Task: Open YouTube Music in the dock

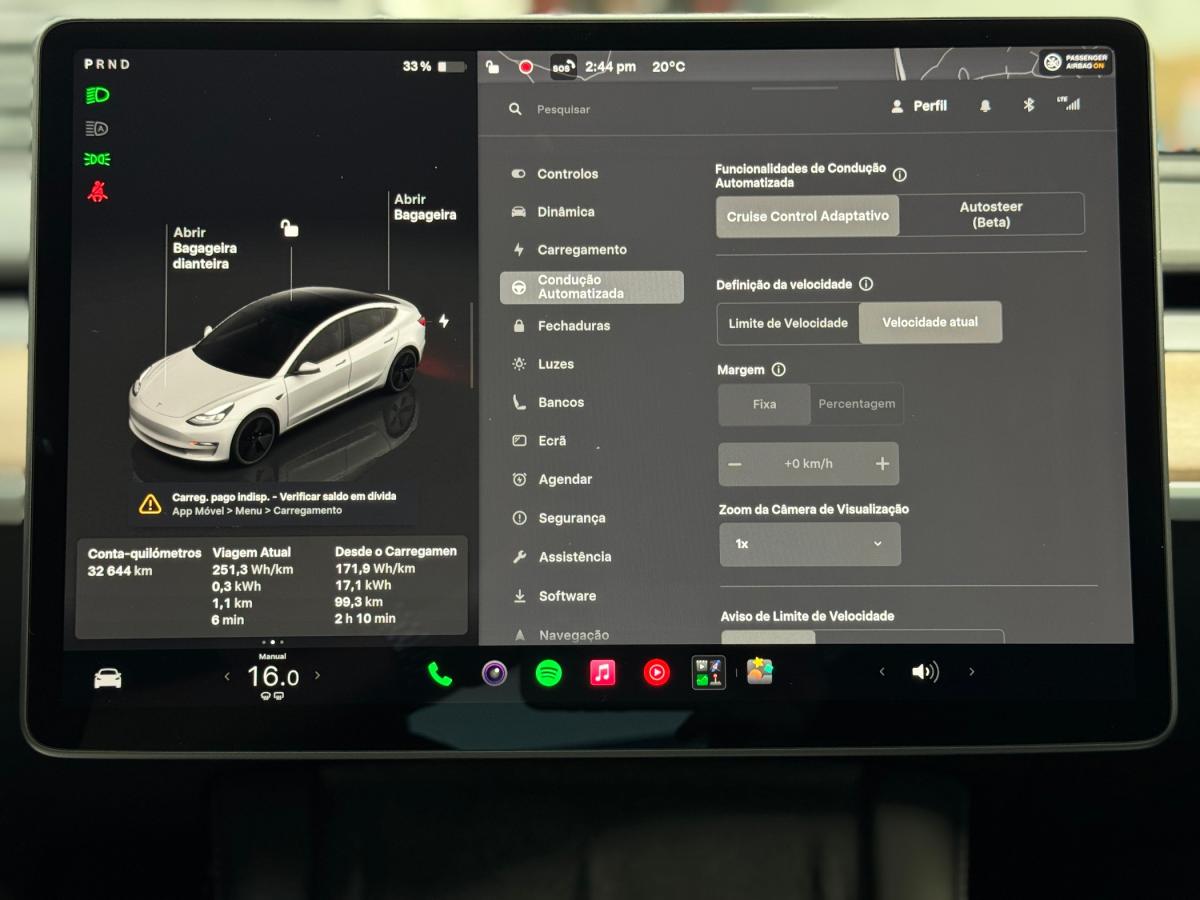Action: point(656,673)
